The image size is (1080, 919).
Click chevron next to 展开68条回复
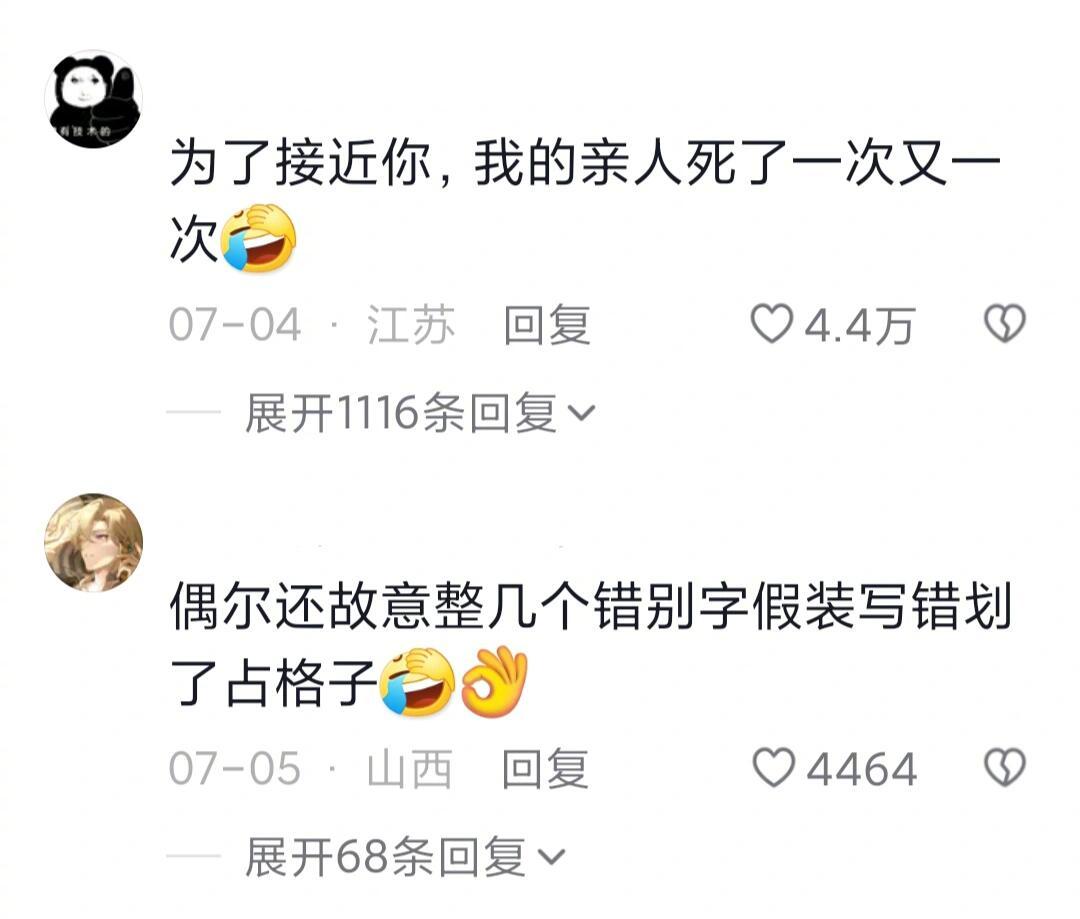coord(551,857)
